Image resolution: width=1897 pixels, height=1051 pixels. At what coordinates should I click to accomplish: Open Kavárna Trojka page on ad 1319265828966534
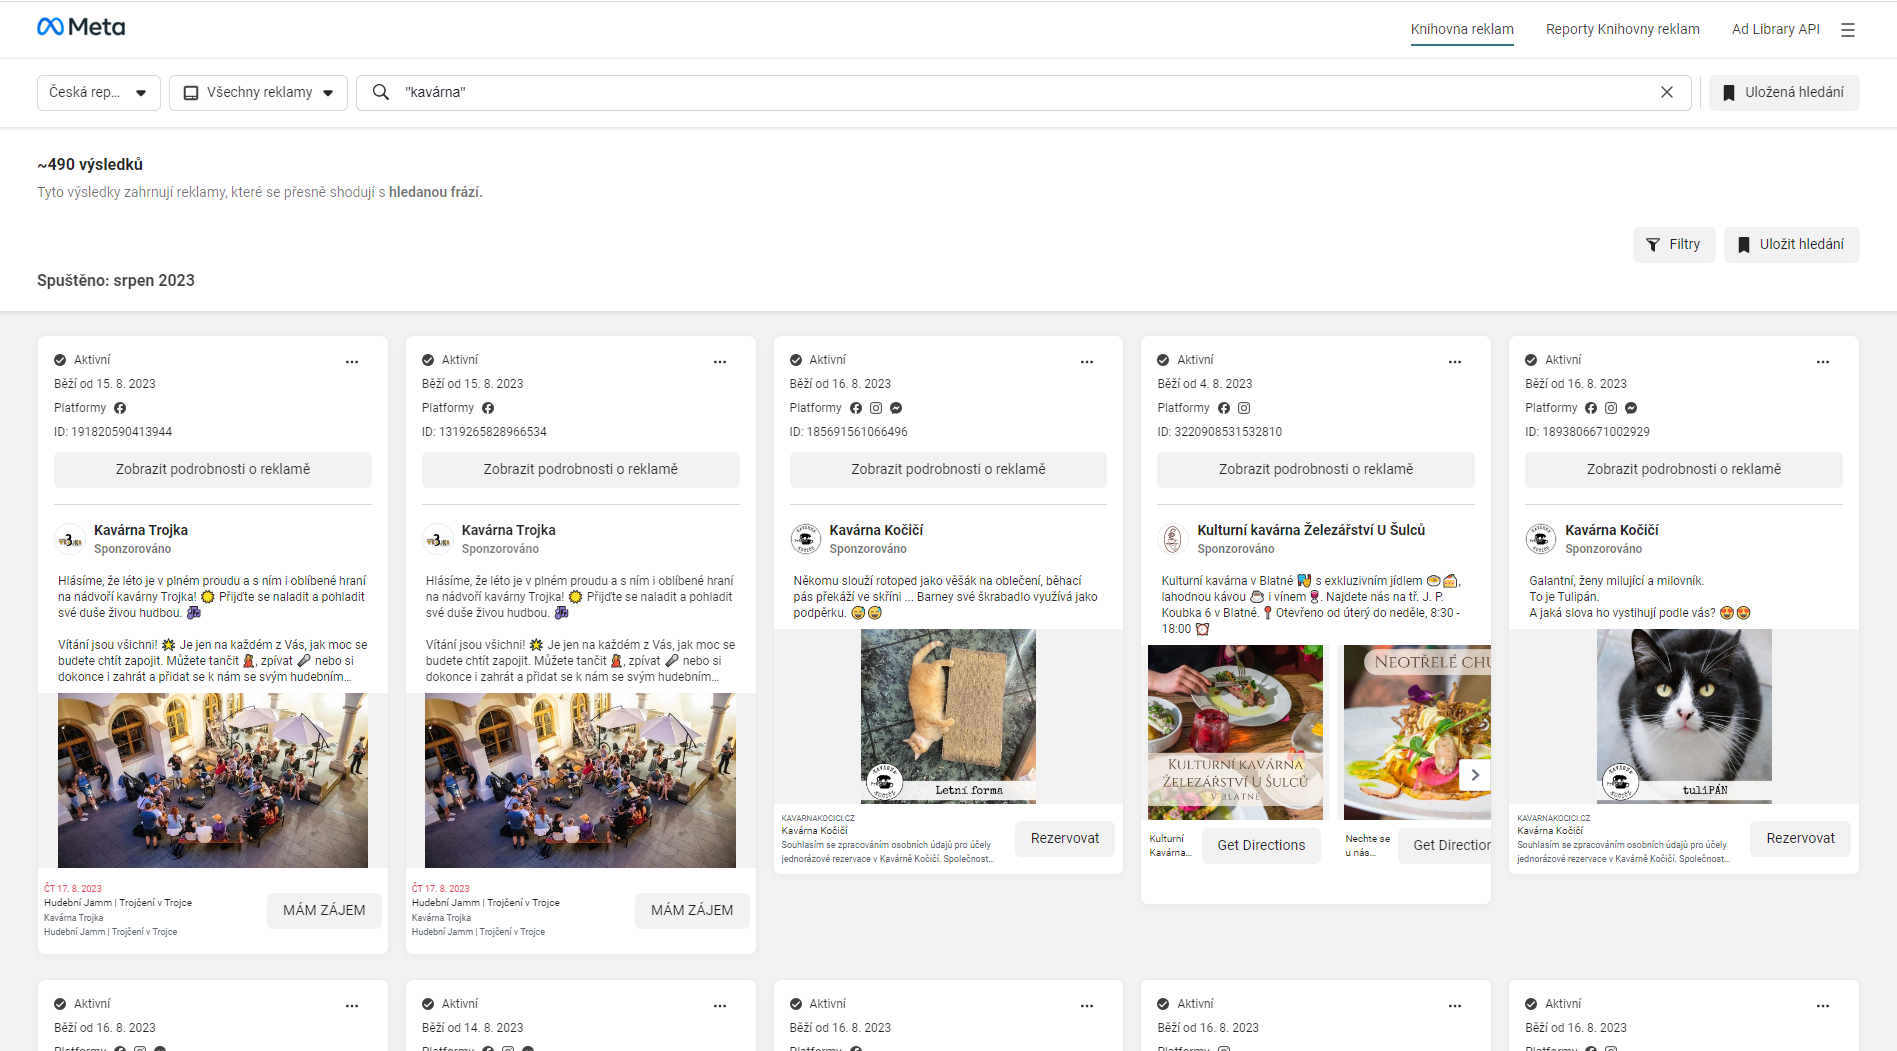(x=509, y=531)
